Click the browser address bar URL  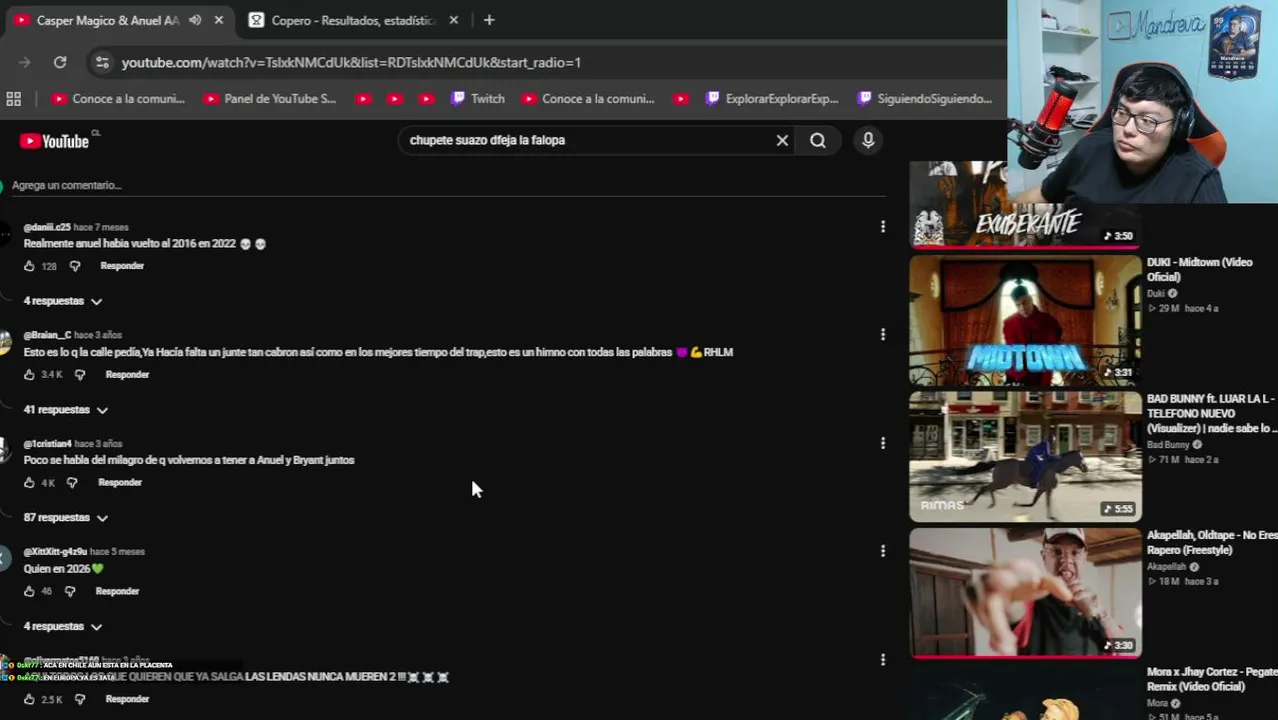click(351, 62)
